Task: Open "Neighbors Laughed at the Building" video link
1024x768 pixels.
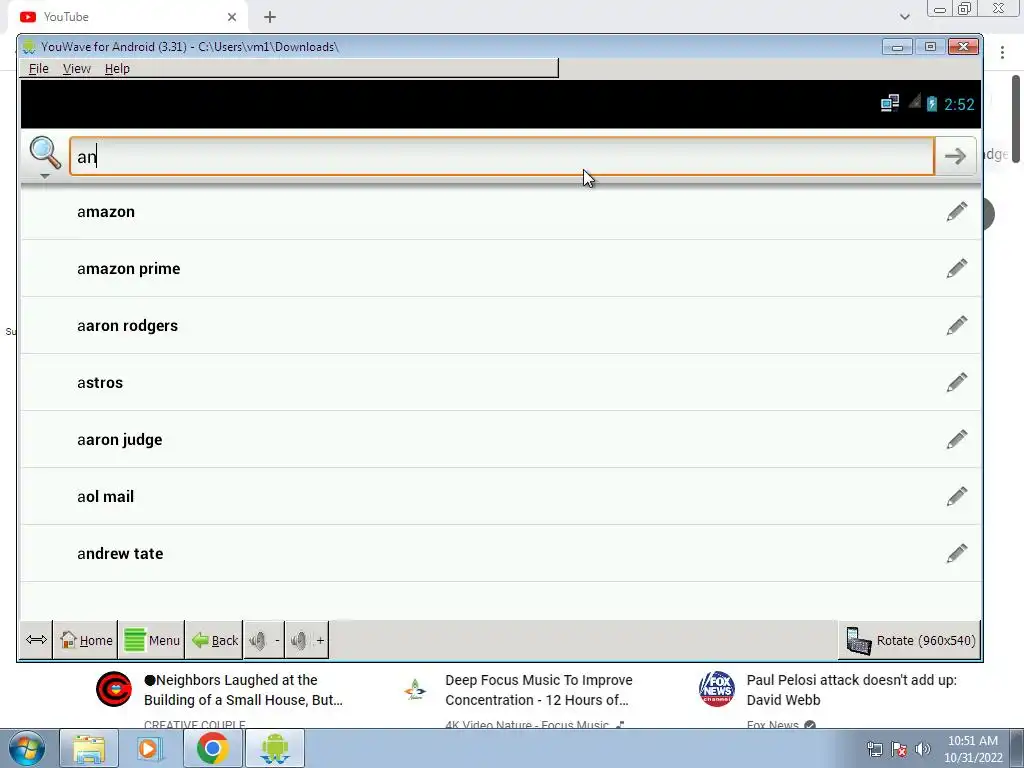Action: pyautogui.click(x=243, y=690)
